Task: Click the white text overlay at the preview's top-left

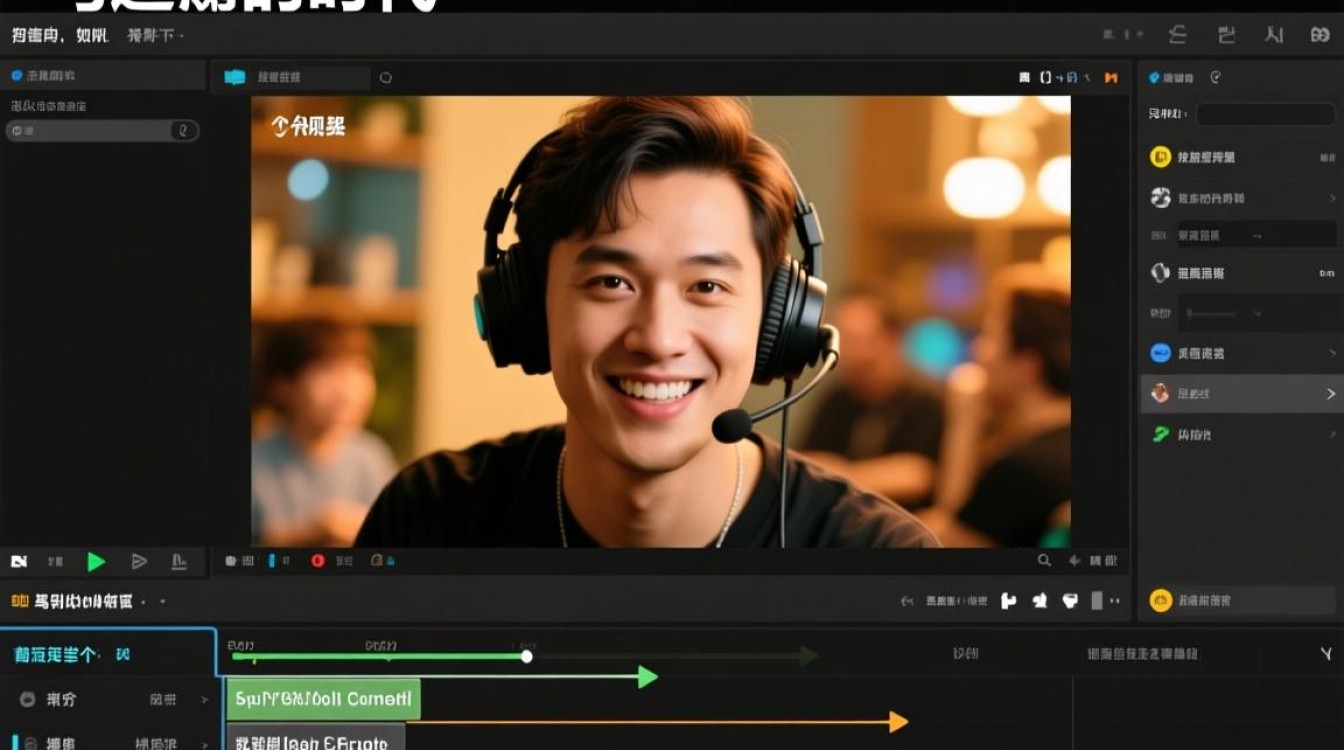Action: (308, 125)
